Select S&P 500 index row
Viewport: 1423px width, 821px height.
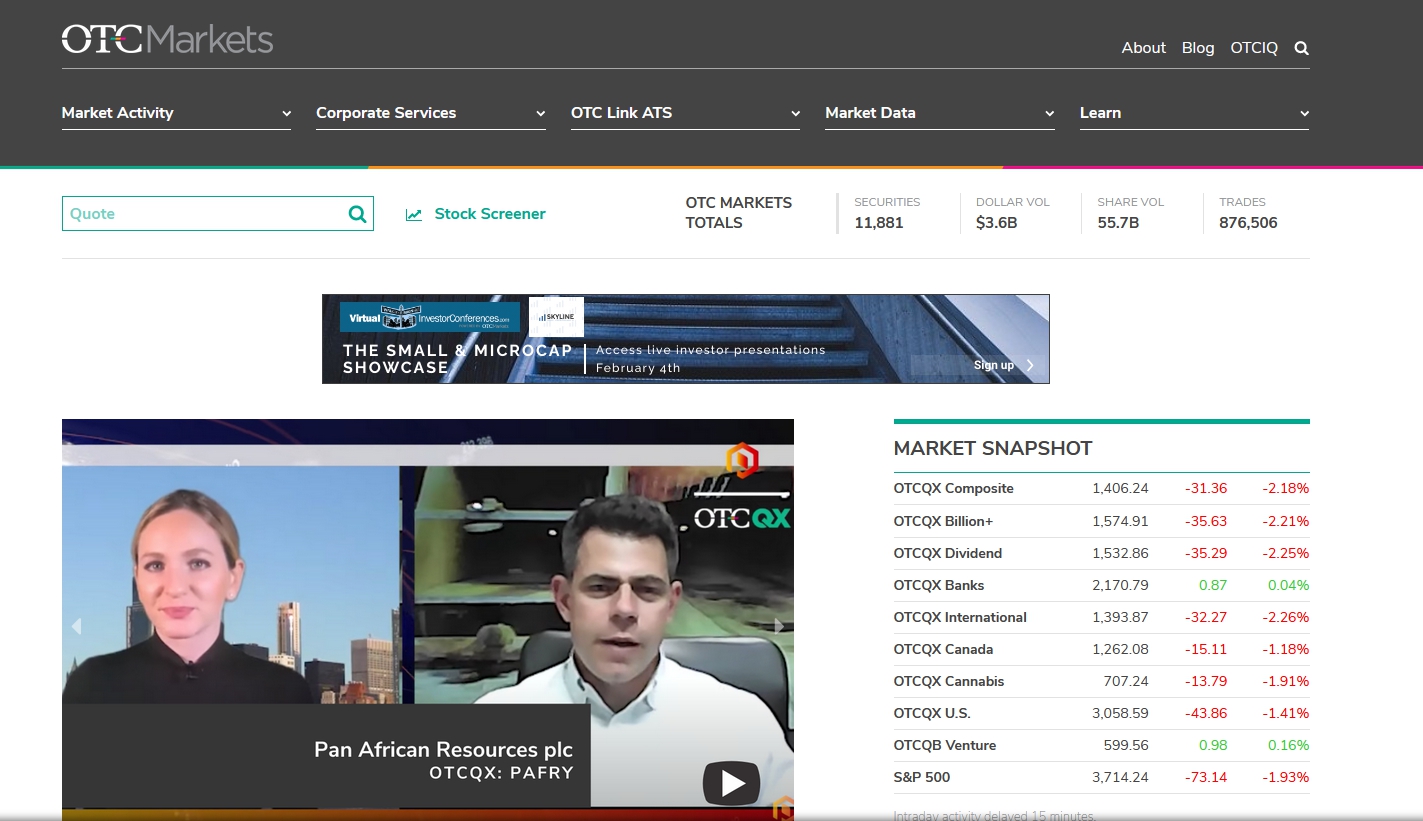point(1101,777)
